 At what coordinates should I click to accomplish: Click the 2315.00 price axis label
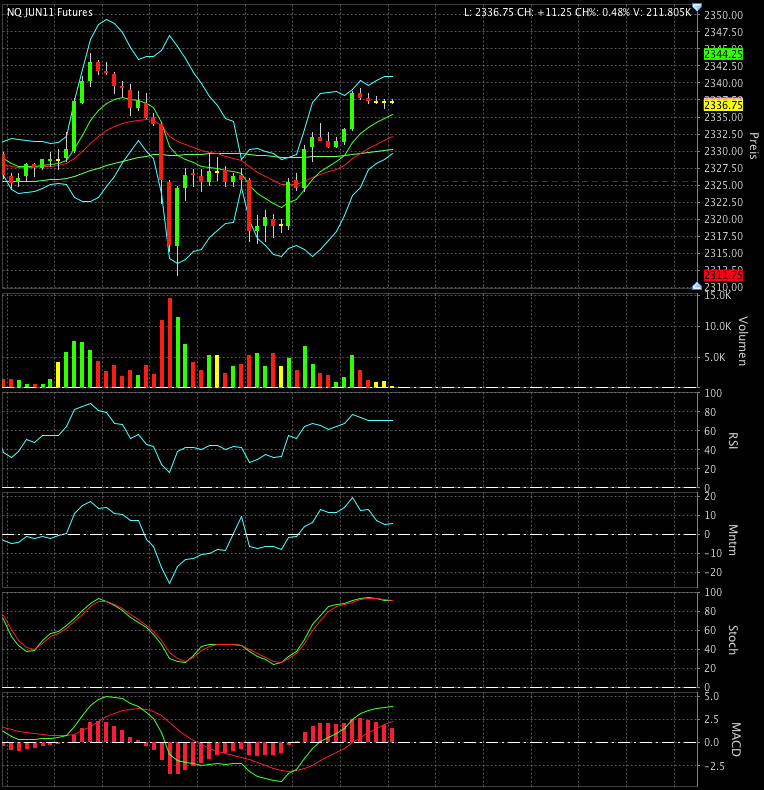pyautogui.click(x=723, y=253)
